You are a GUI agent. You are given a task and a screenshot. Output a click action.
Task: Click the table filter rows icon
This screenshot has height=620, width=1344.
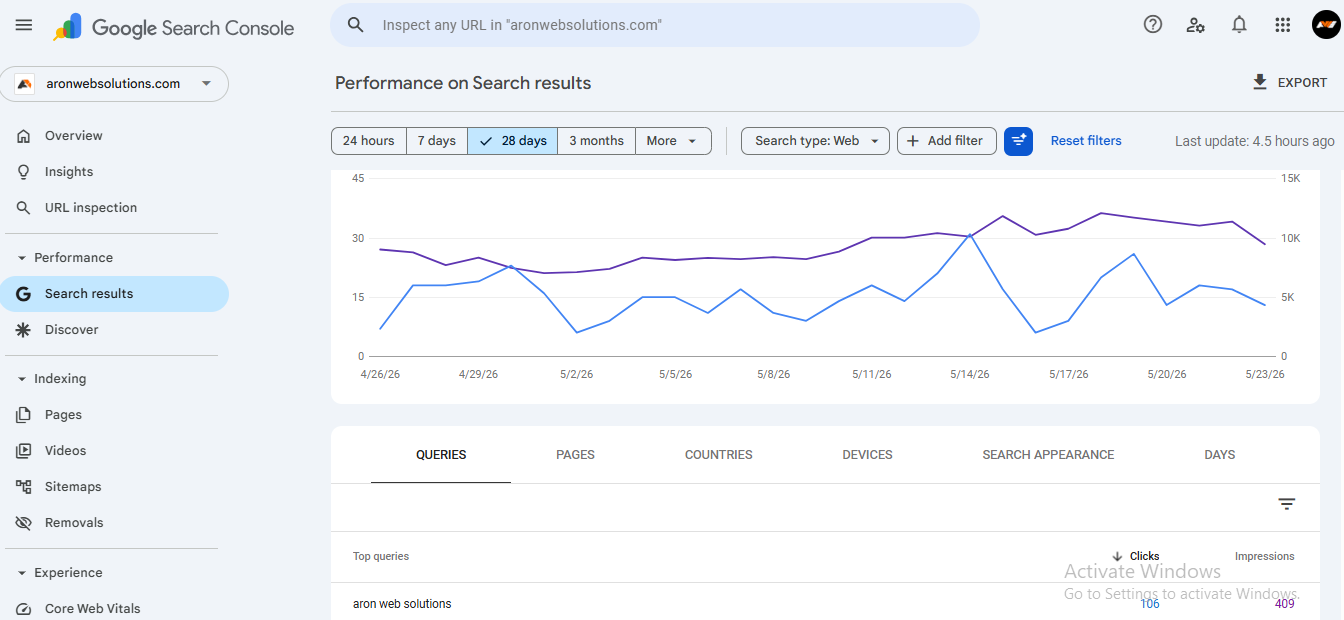coord(1287,504)
